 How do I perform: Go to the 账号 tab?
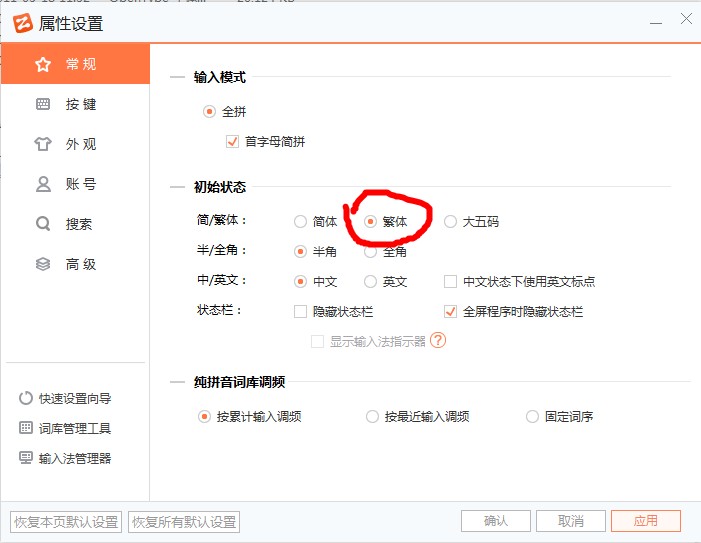[x=75, y=184]
